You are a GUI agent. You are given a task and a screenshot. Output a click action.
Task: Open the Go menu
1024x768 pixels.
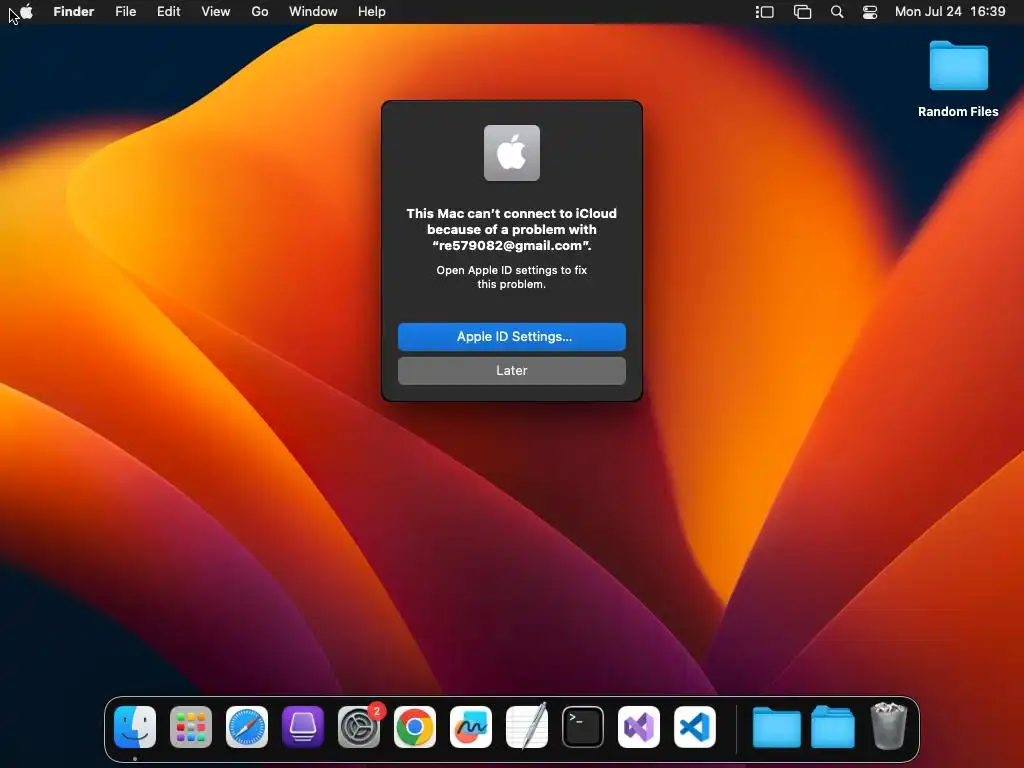tap(260, 12)
